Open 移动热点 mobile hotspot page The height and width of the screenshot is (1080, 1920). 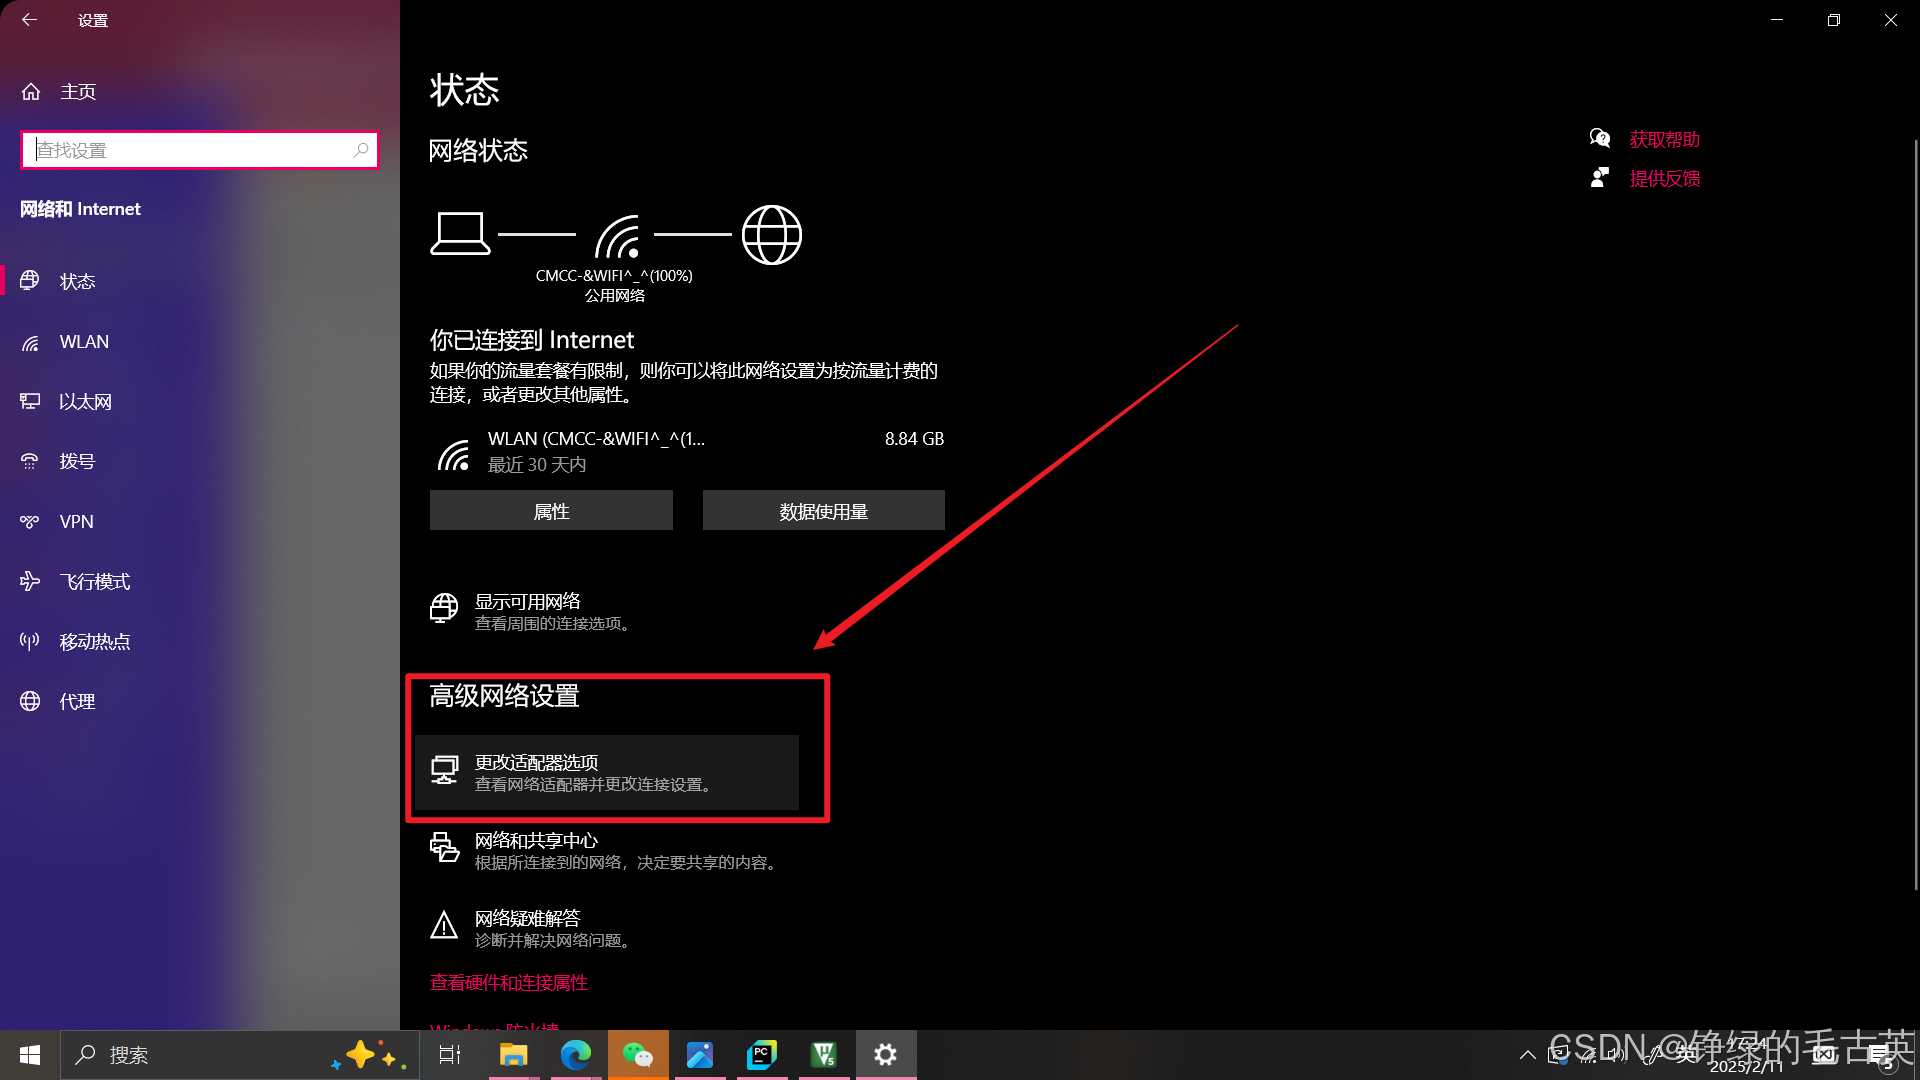[x=94, y=642]
